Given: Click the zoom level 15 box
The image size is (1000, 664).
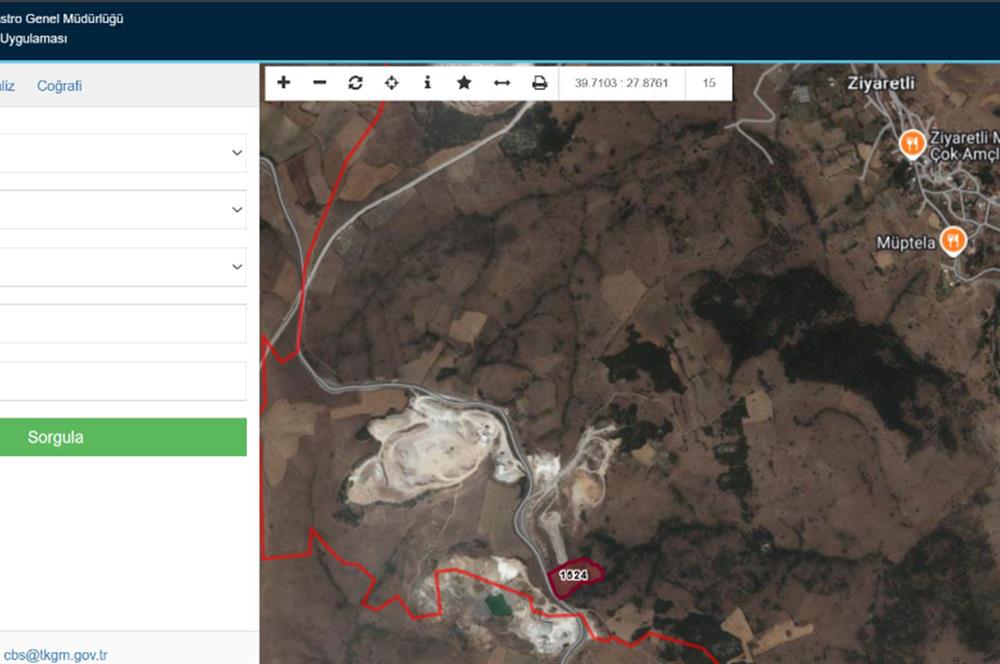Looking at the screenshot, I should pyautogui.click(x=709, y=83).
